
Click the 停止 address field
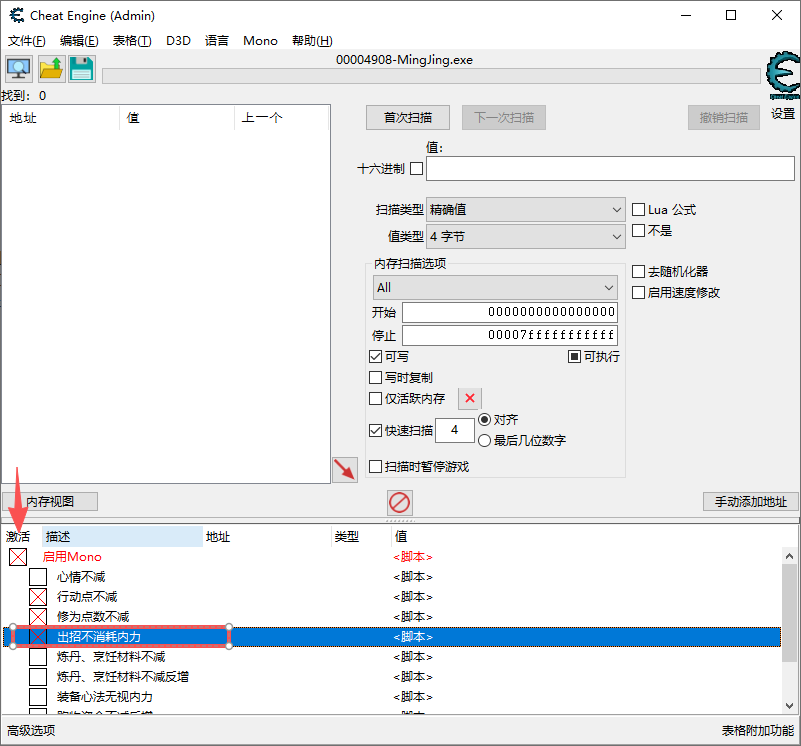point(510,335)
